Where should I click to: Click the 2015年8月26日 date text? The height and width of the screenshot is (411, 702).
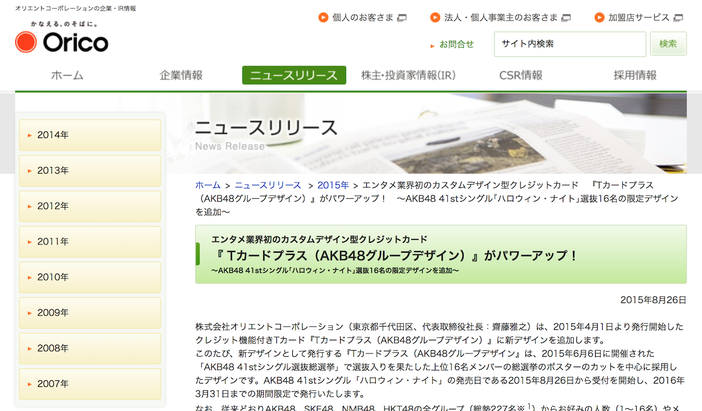click(653, 300)
